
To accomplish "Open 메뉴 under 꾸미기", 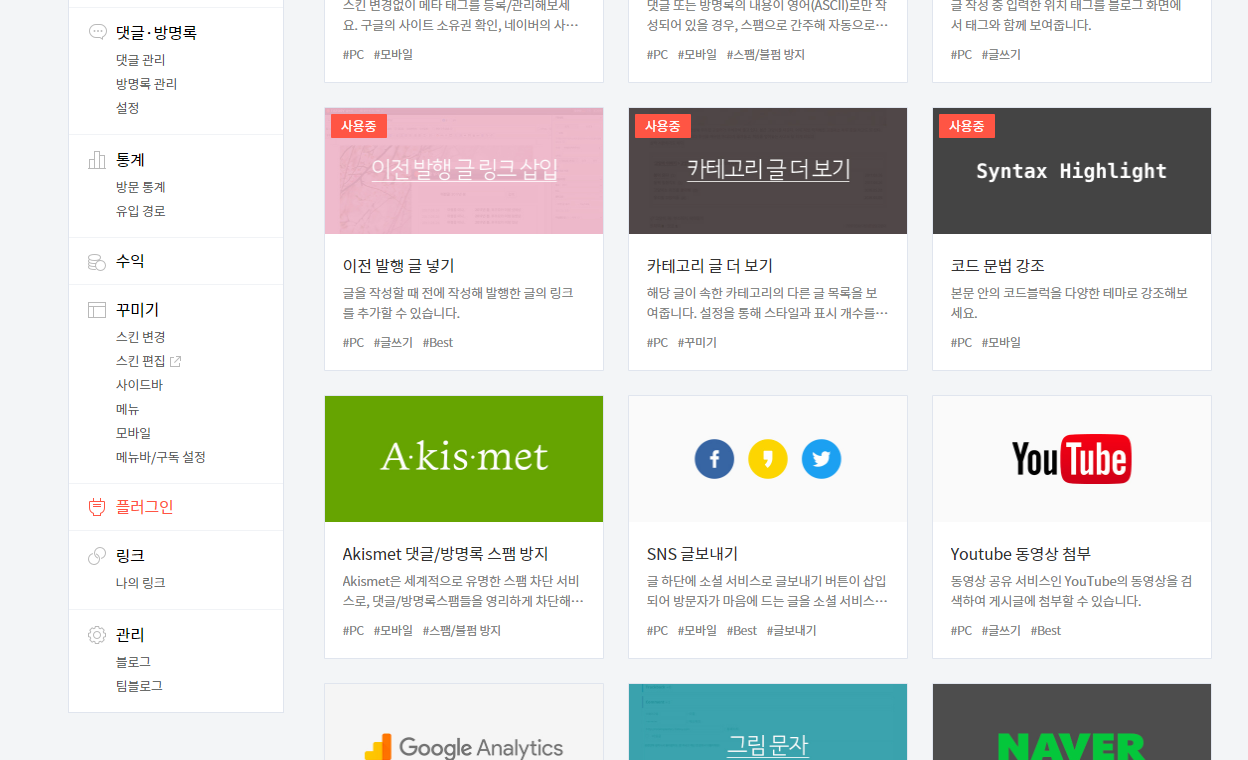I will 127,409.
